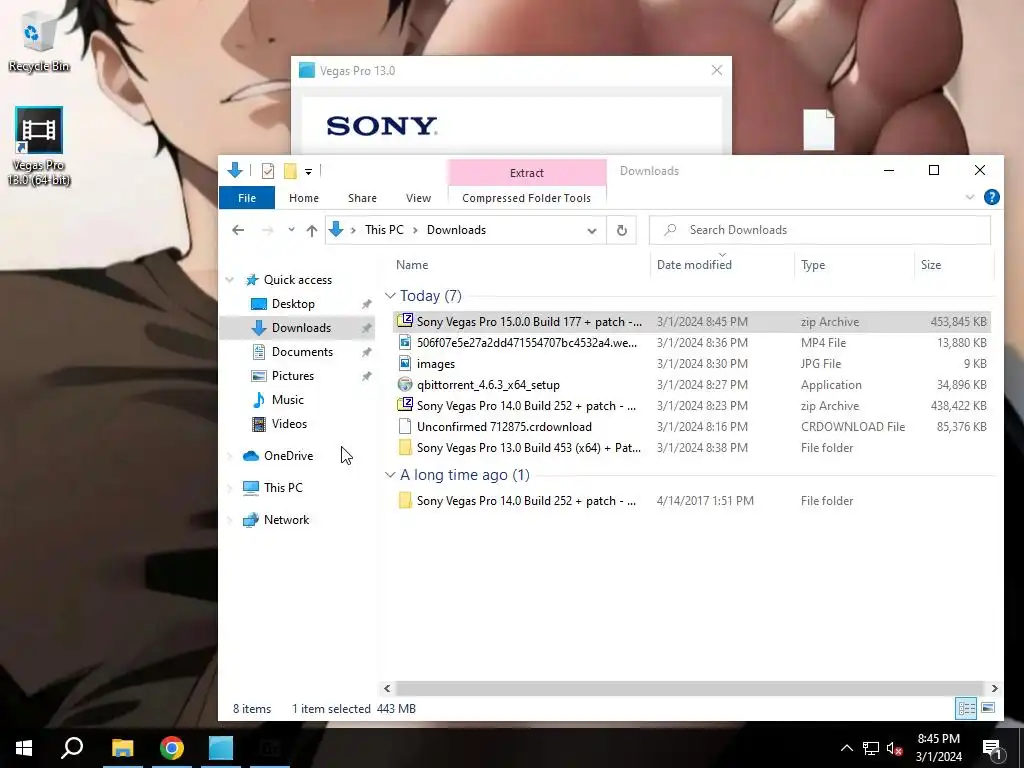Collapse the Today (7) group
1024x768 pixels.
[390, 296]
